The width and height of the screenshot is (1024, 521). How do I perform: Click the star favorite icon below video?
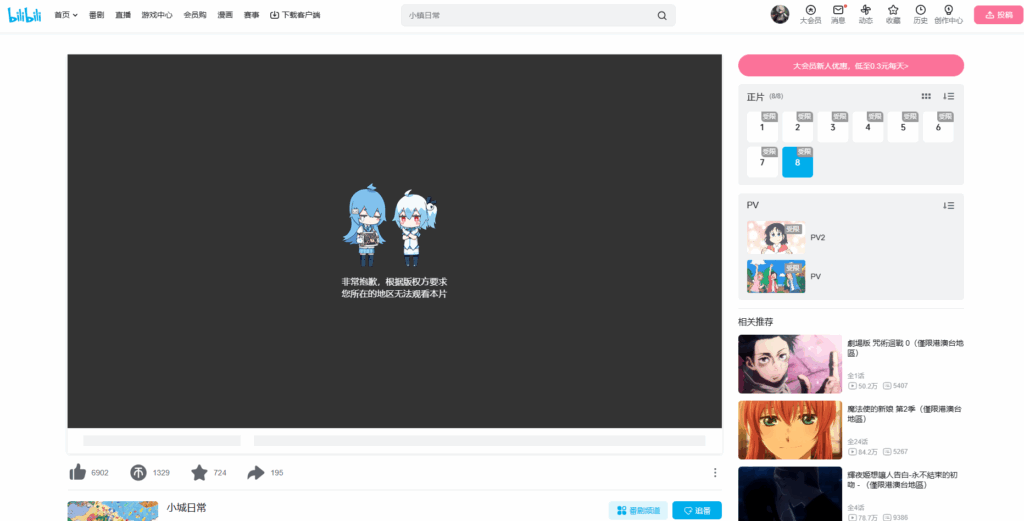pos(199,472)
